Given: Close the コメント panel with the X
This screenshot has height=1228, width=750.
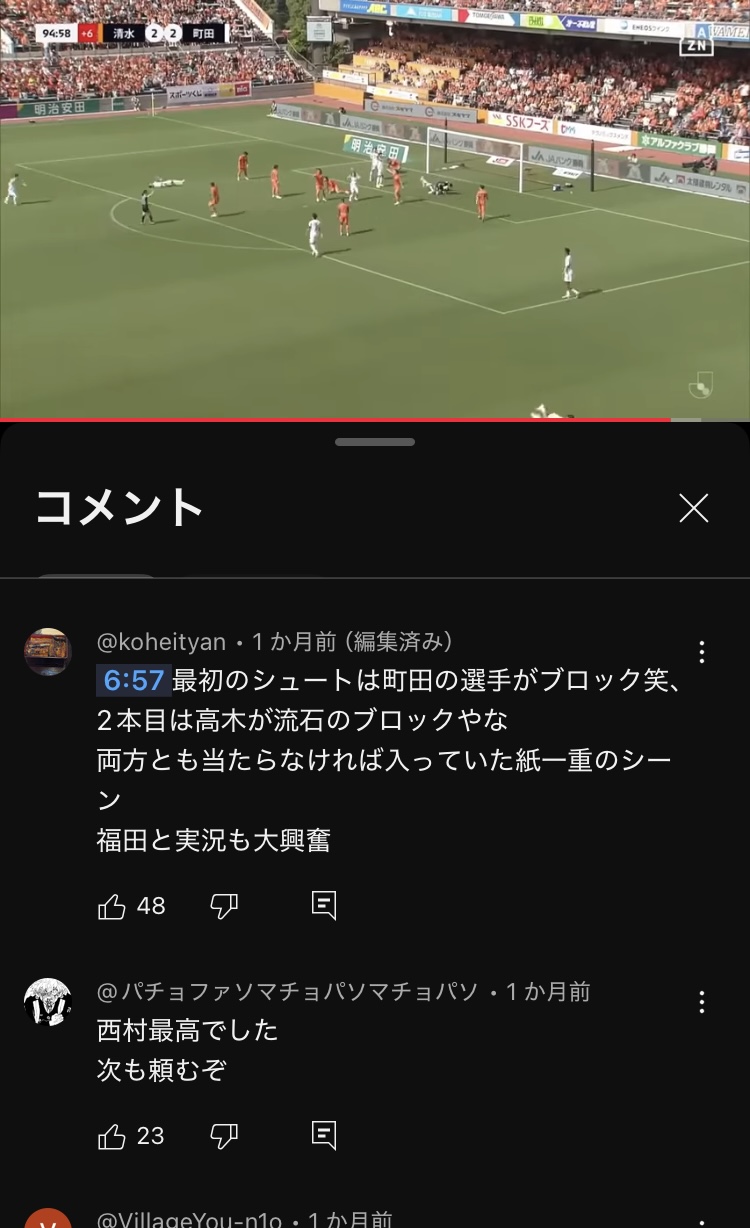Looking at the screenshot, I should click(693, 508).
